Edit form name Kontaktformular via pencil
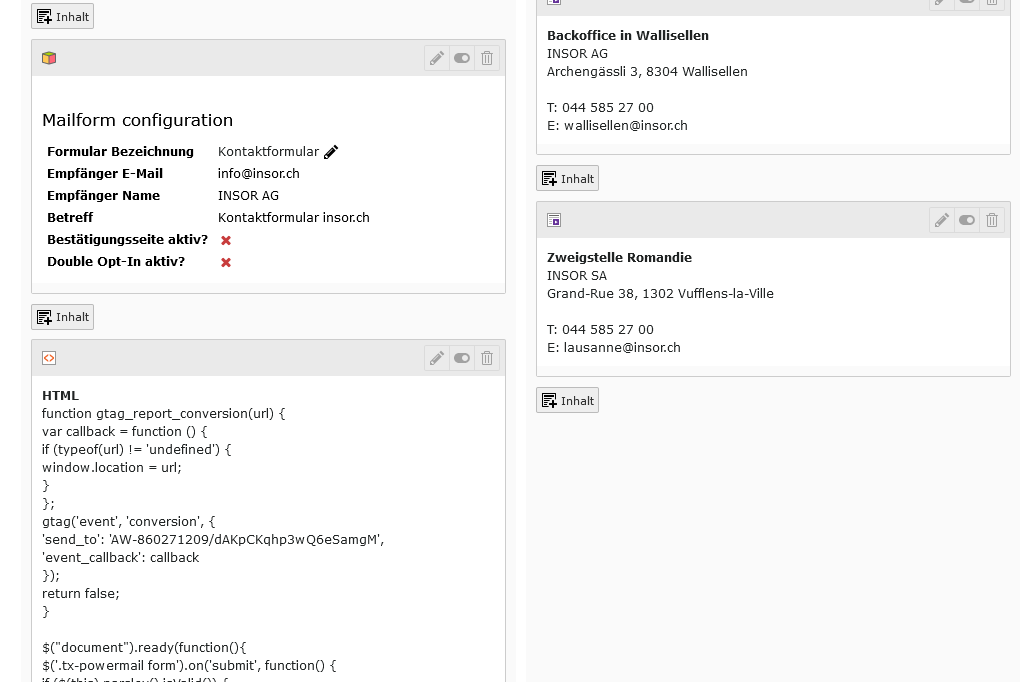The width and height of the screenshot is (1020, 682). (x=331, y=152)
